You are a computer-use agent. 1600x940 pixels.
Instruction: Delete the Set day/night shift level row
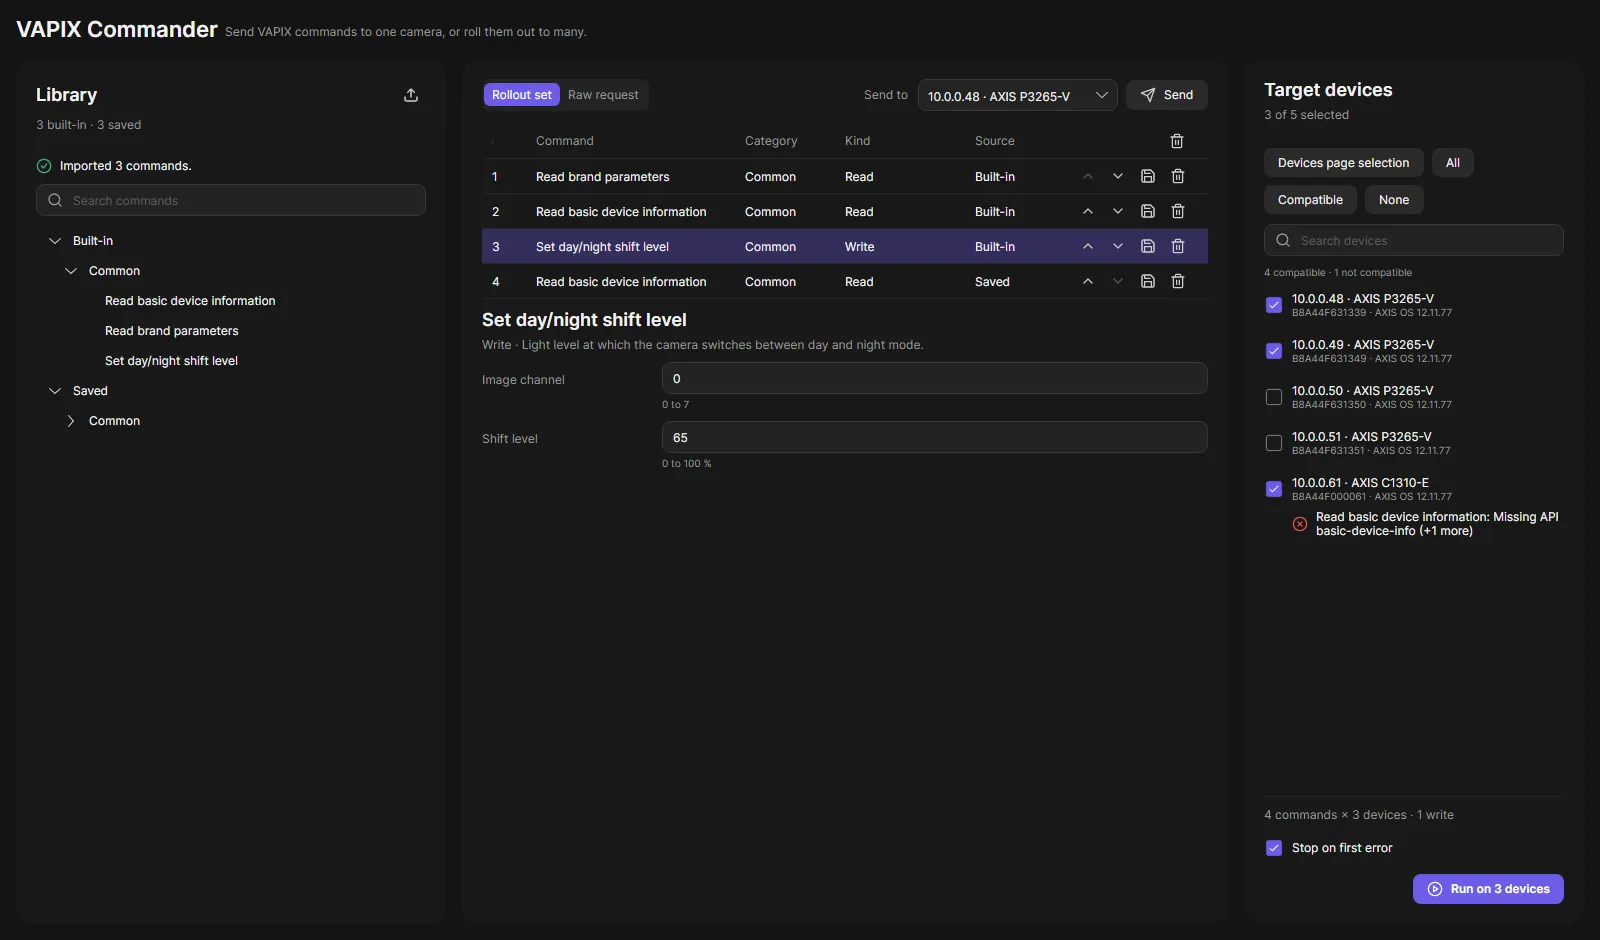(1178, 246)
